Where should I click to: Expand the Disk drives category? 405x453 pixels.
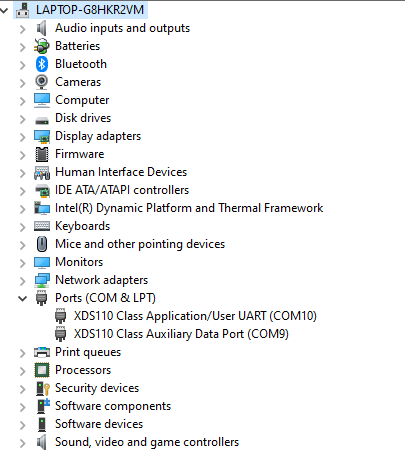[23, 119]
